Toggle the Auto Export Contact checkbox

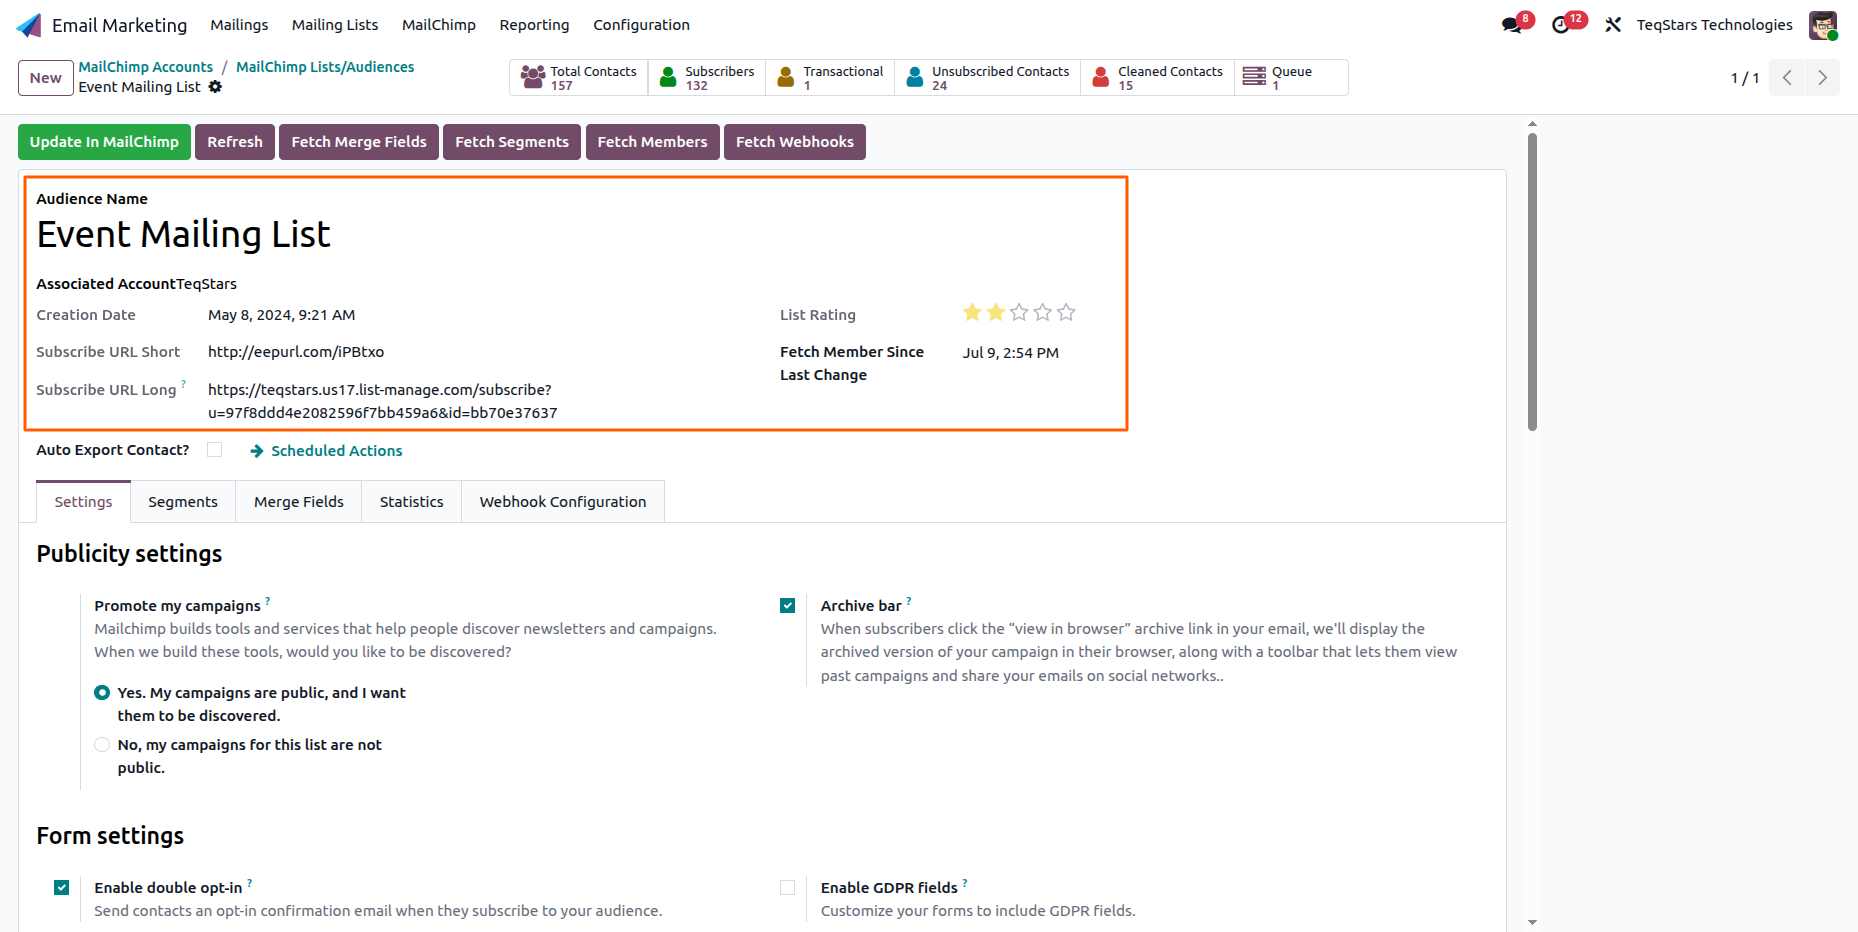pyautogui.click(x=214, y=450)
